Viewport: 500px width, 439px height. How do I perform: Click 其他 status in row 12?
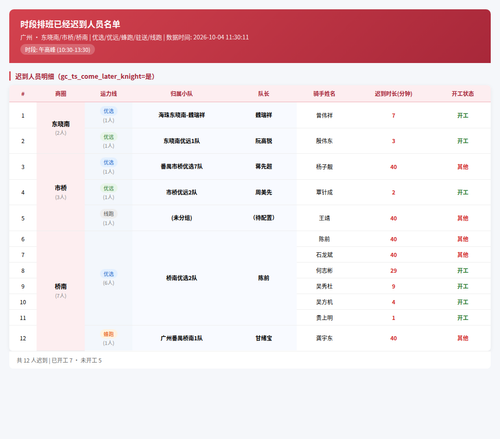(463, 338)
